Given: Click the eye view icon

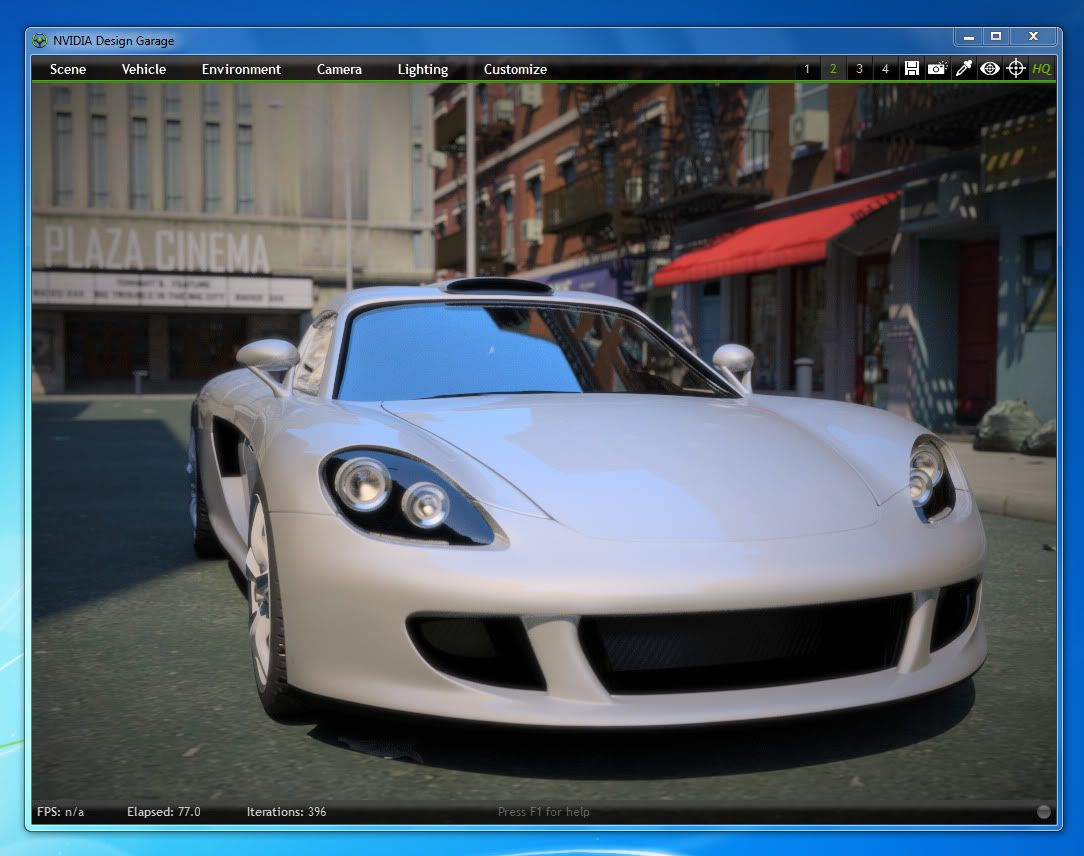Looking at the screenshot, I should (990, 68).
